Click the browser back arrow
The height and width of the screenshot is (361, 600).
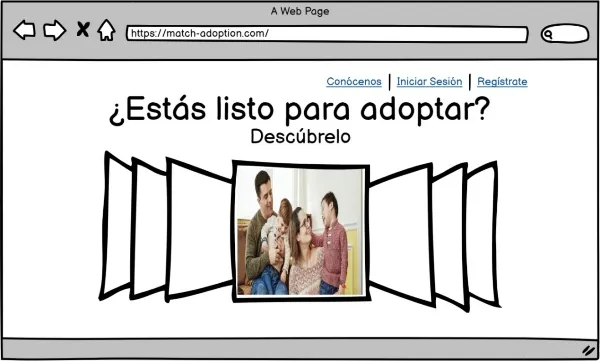pos(24,30)
